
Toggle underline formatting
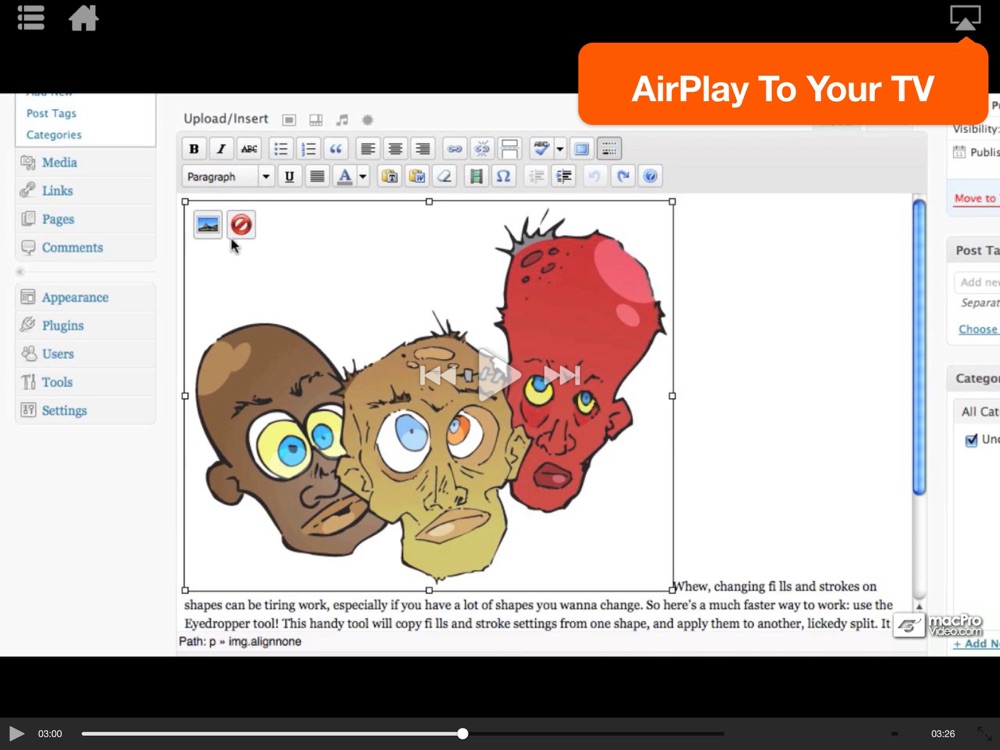pyautogui.click(x=290, y=176)
